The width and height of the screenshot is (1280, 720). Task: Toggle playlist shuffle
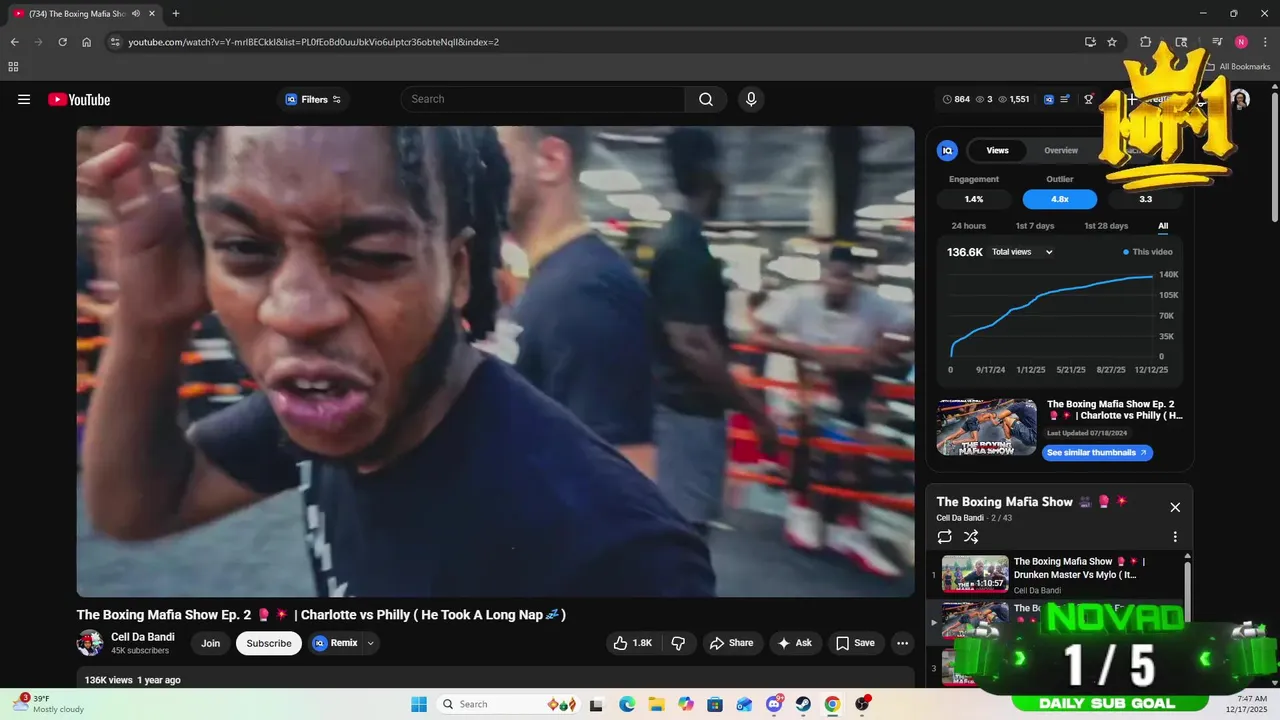click(x=971, y=537)
